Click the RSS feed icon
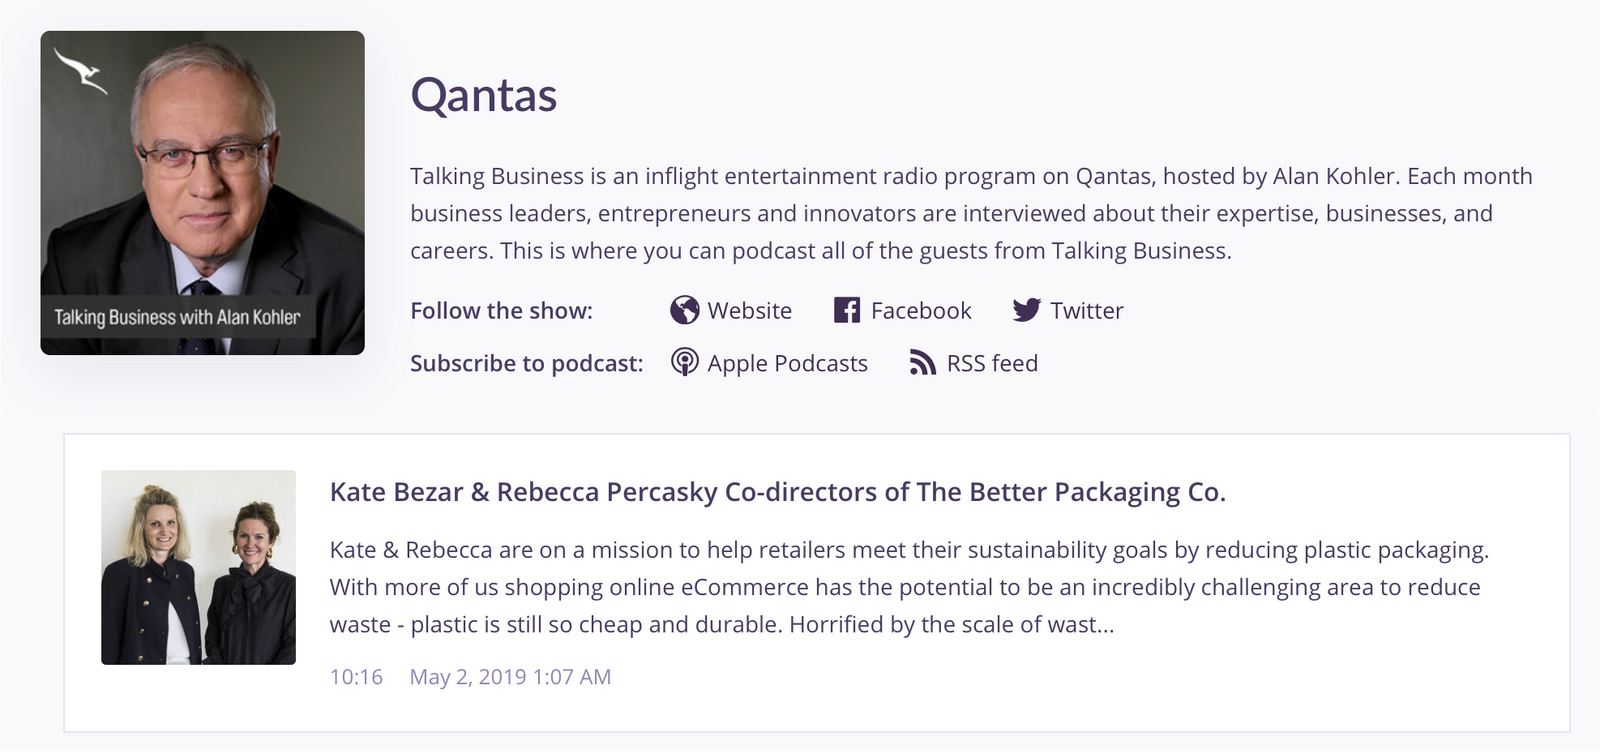The width and height of the screenshot is (1600, 754). pyautogui.click(x=922, y=362)
